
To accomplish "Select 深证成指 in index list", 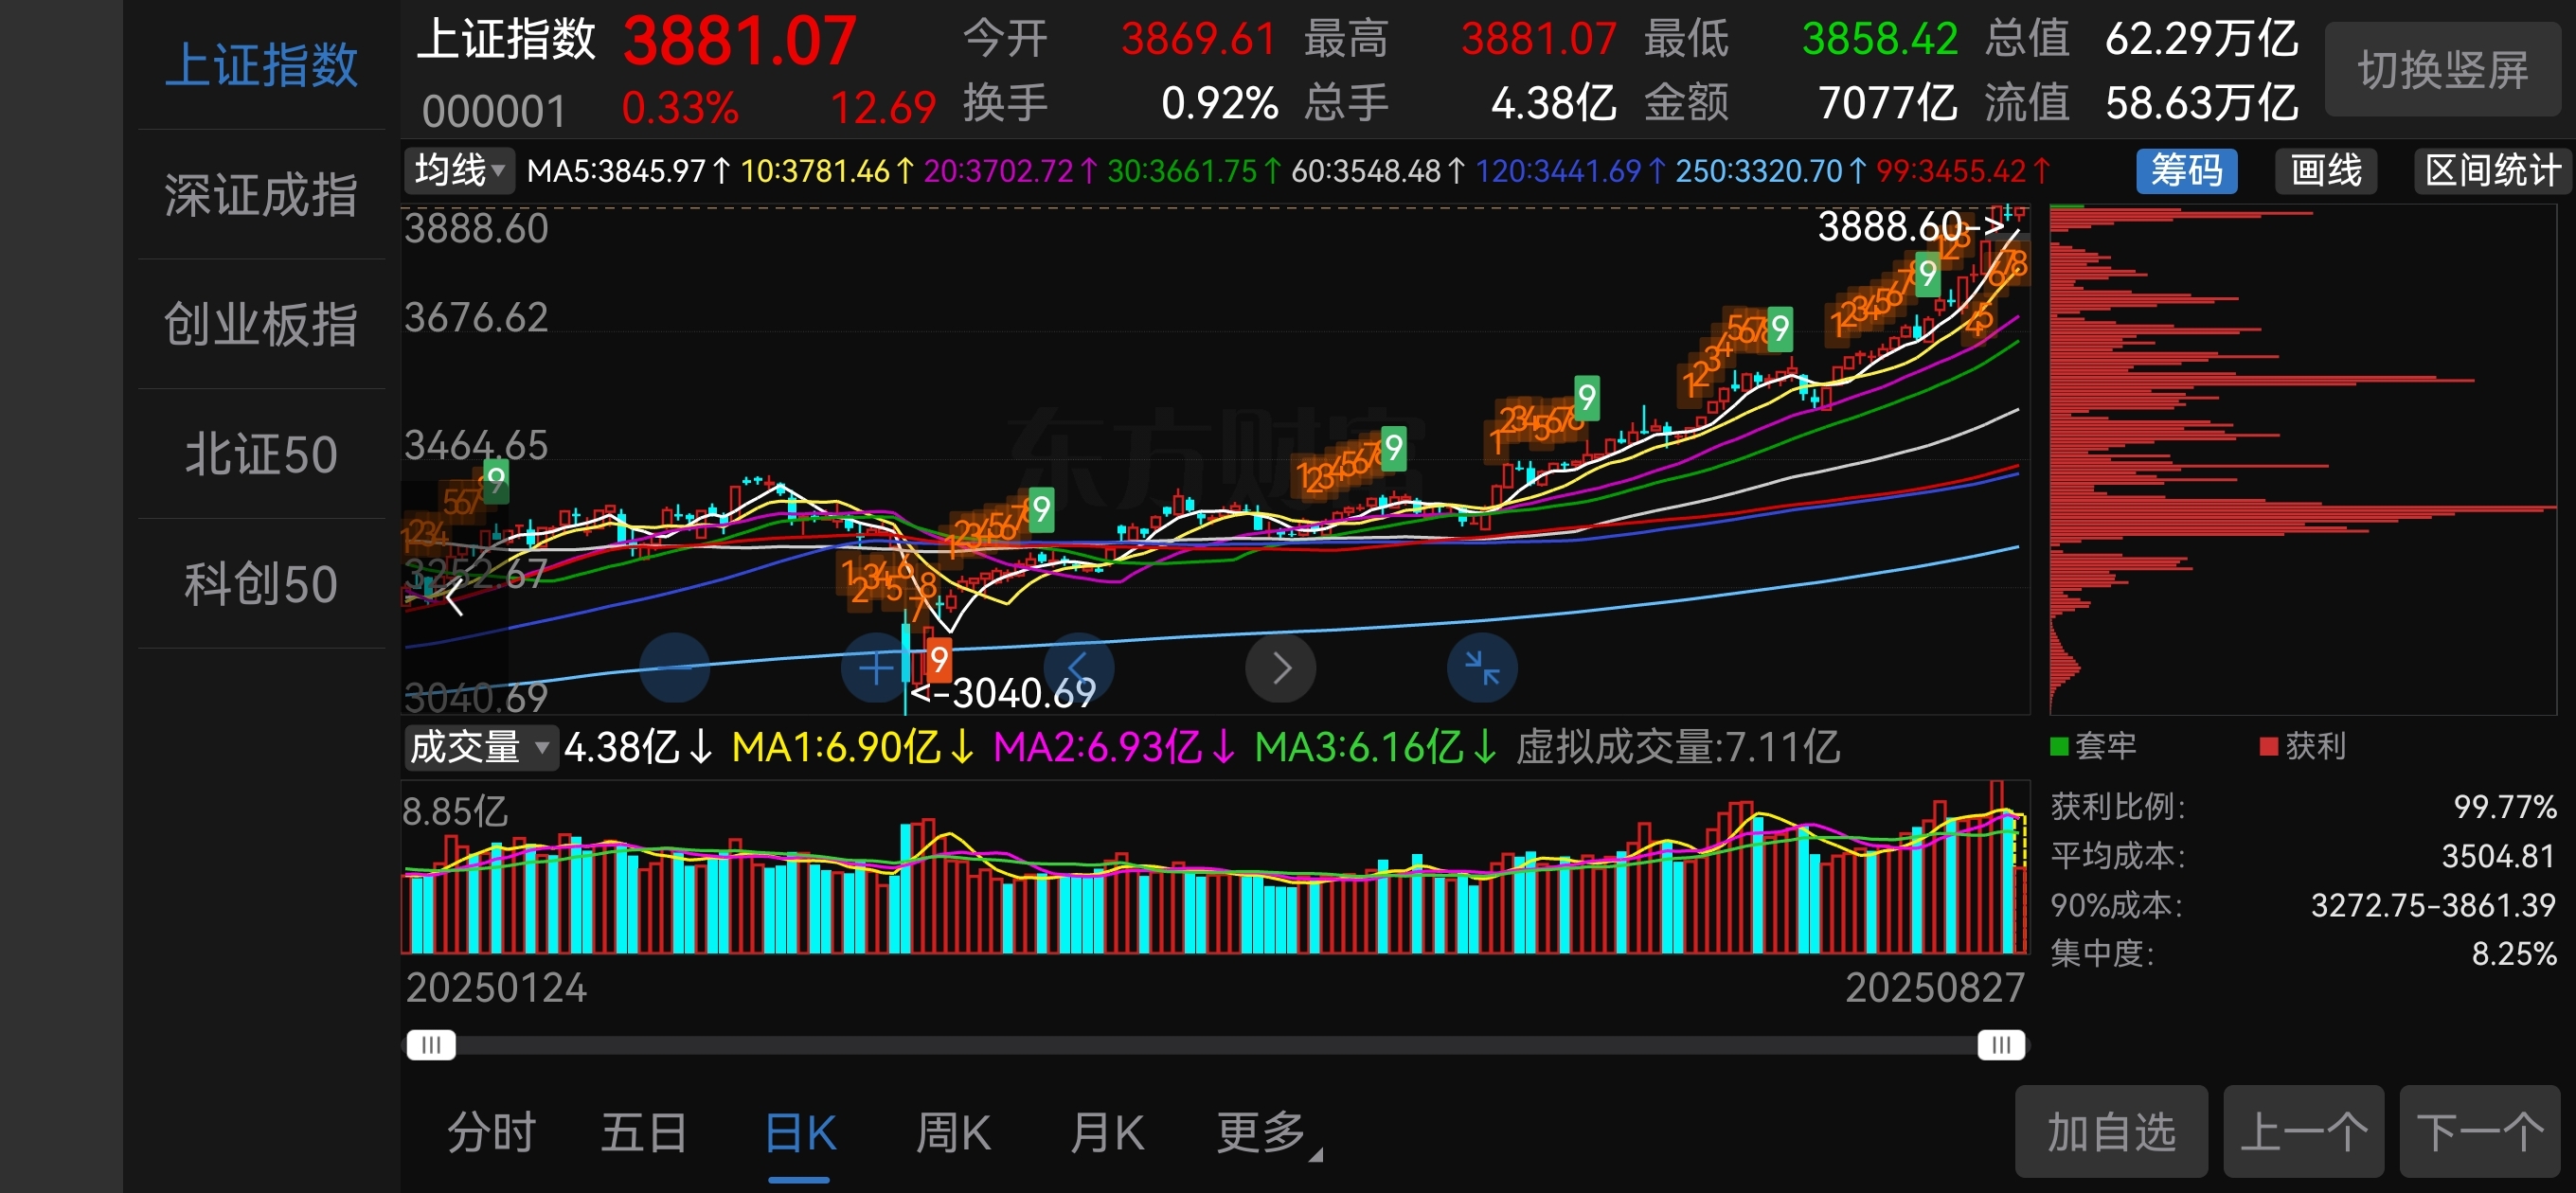I will [261, 194].
